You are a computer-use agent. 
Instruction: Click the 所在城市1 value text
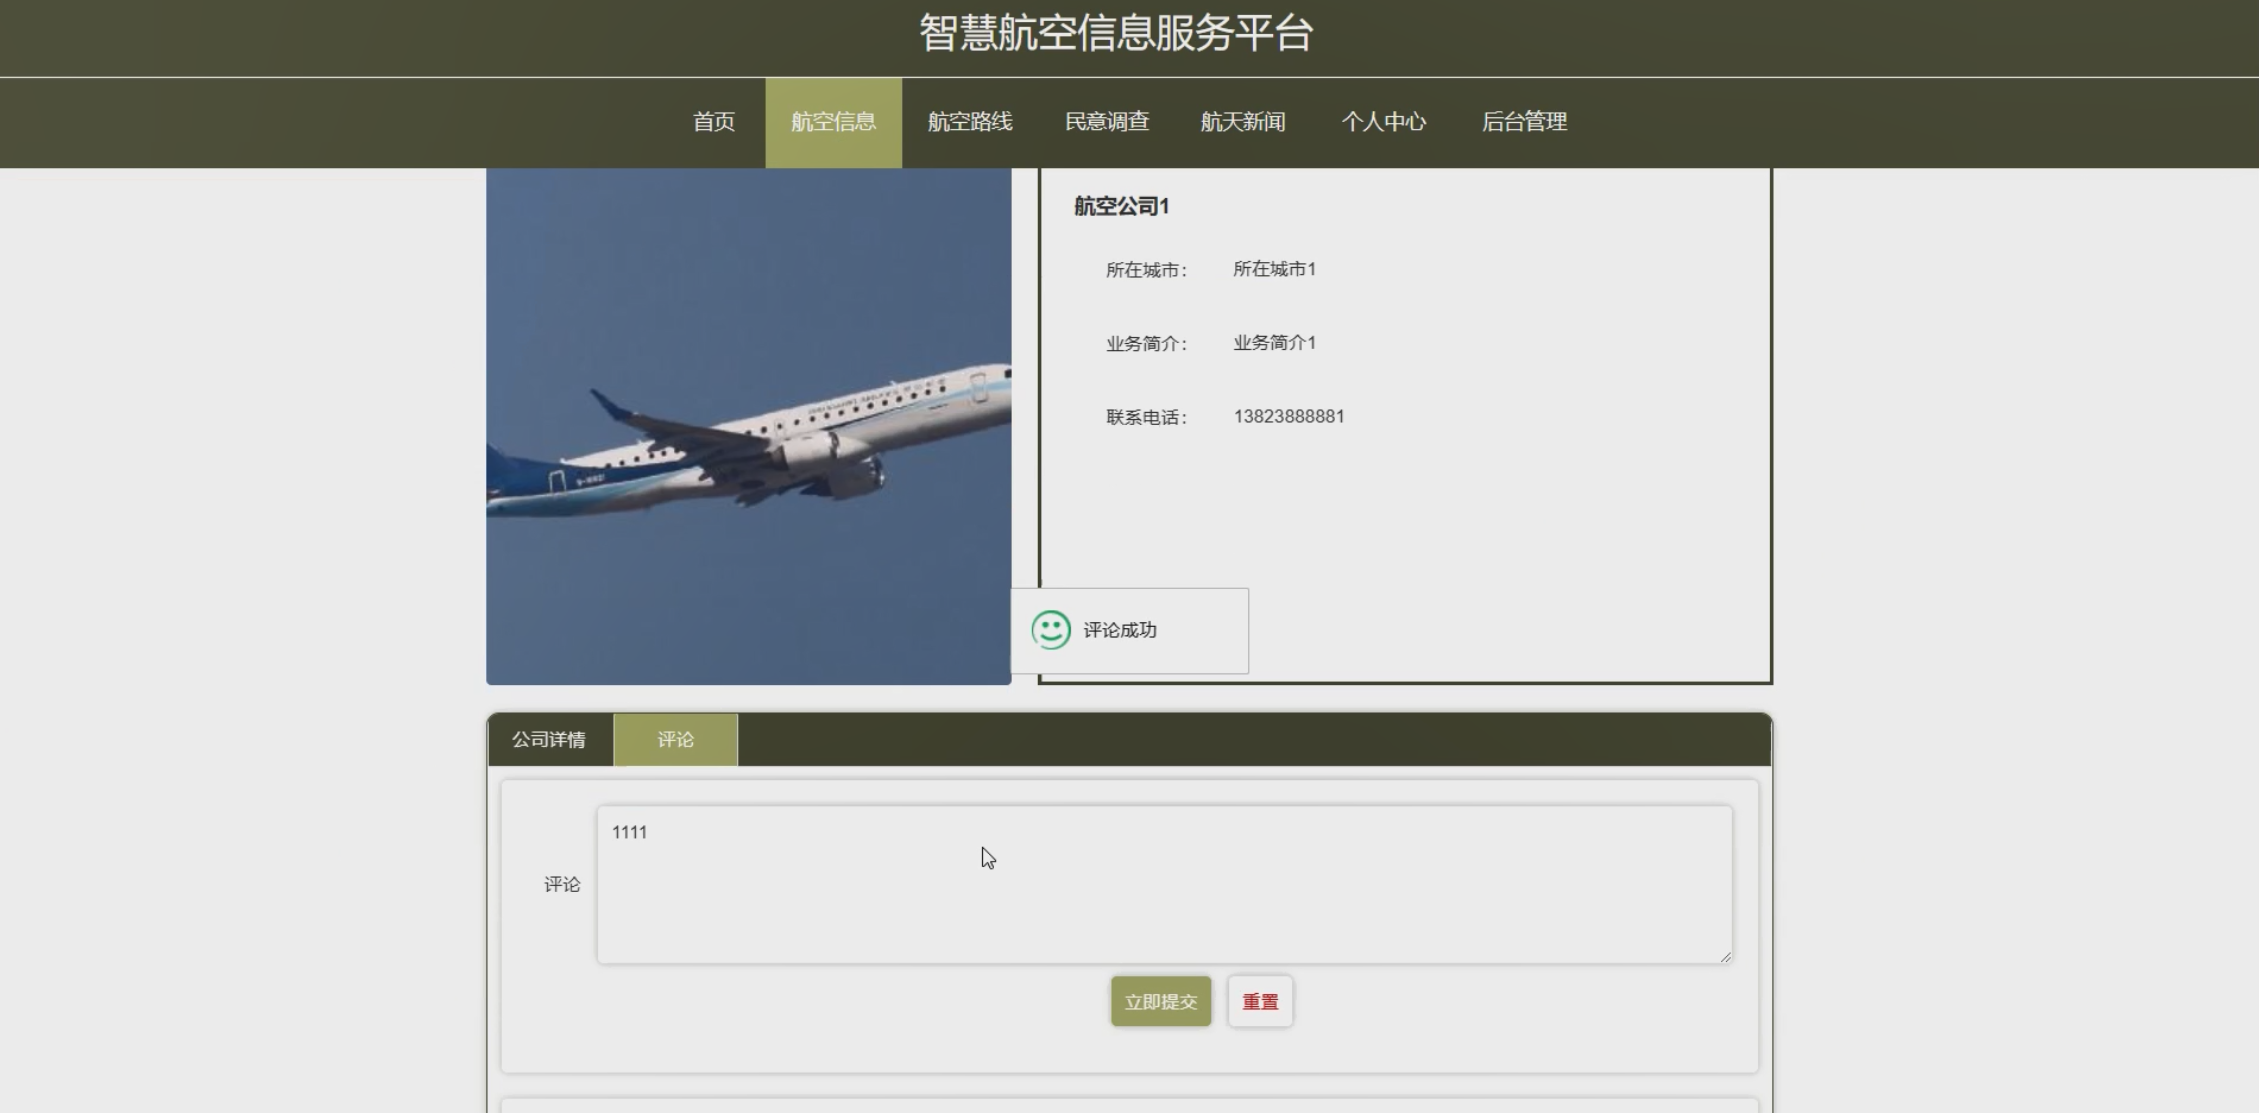pos(1274,269)
